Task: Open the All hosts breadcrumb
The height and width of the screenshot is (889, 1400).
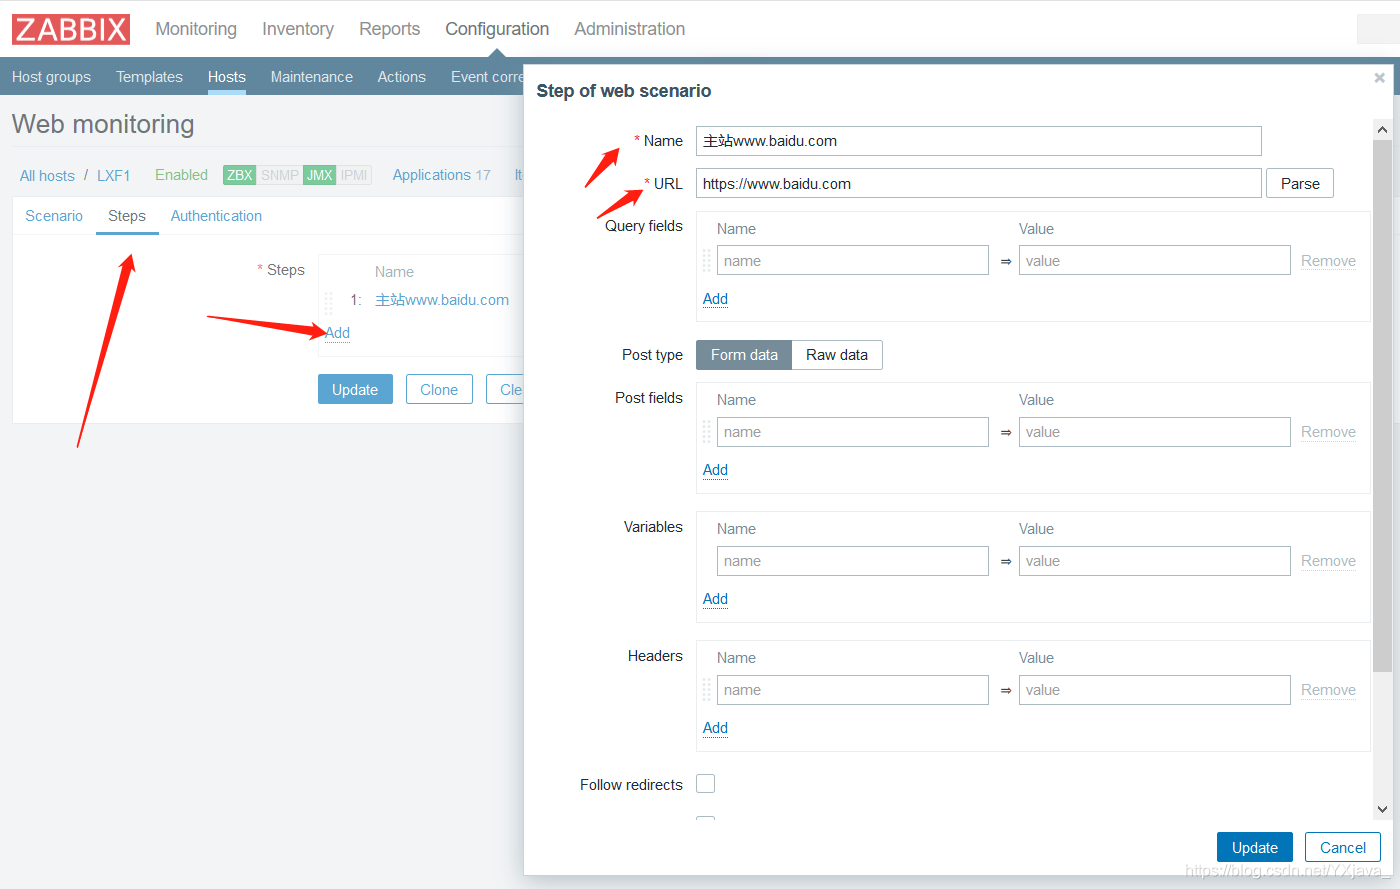Action: click(47, 176)
